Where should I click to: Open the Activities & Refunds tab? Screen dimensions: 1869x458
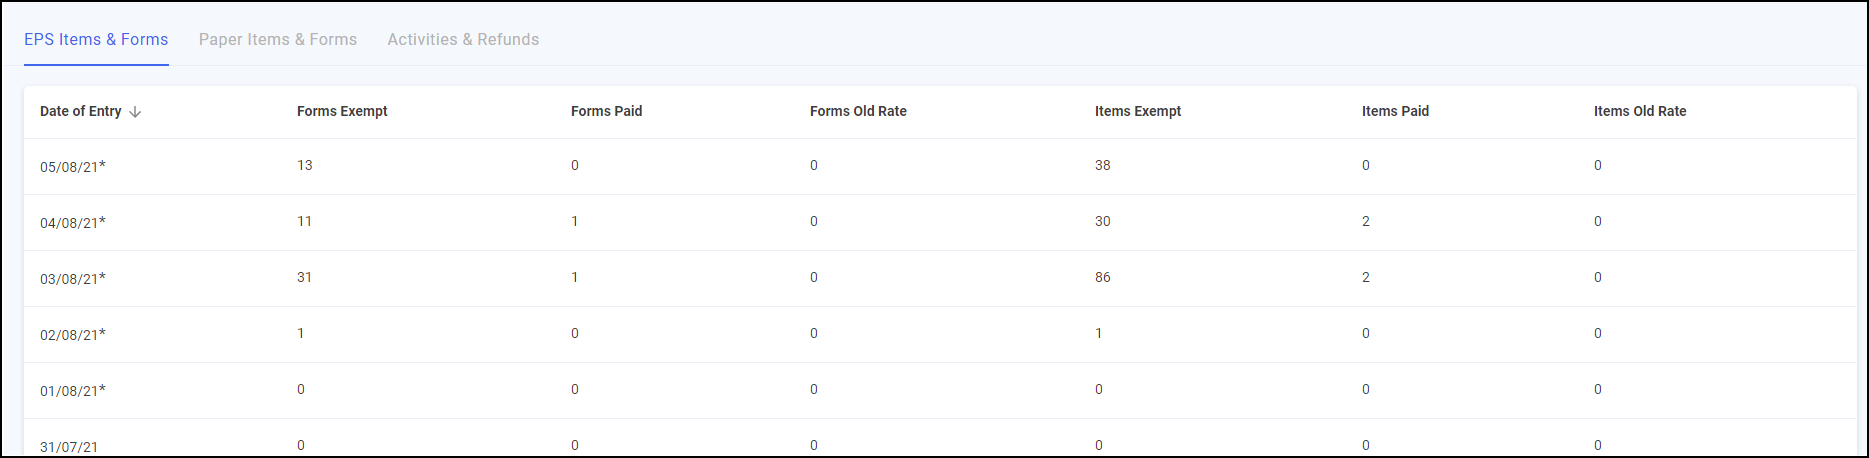pyautogui.click(x=463, y=40)
